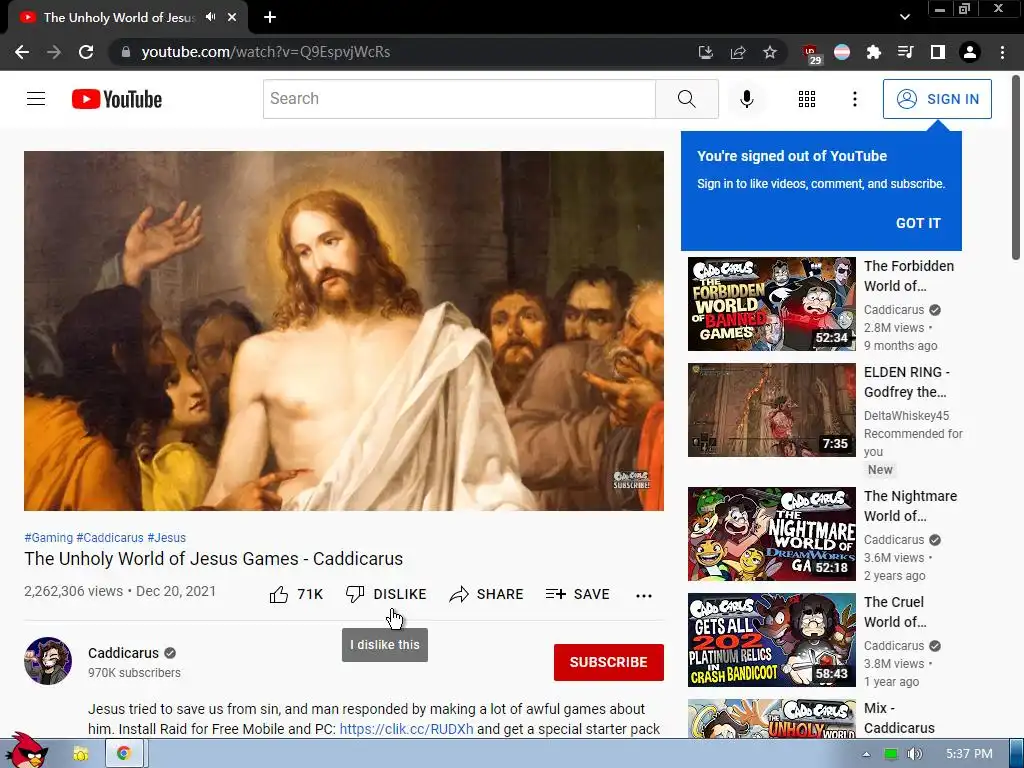Go back to the previous page
The height and width of the screenshot is (768, 1024).
tap(22, 52)
